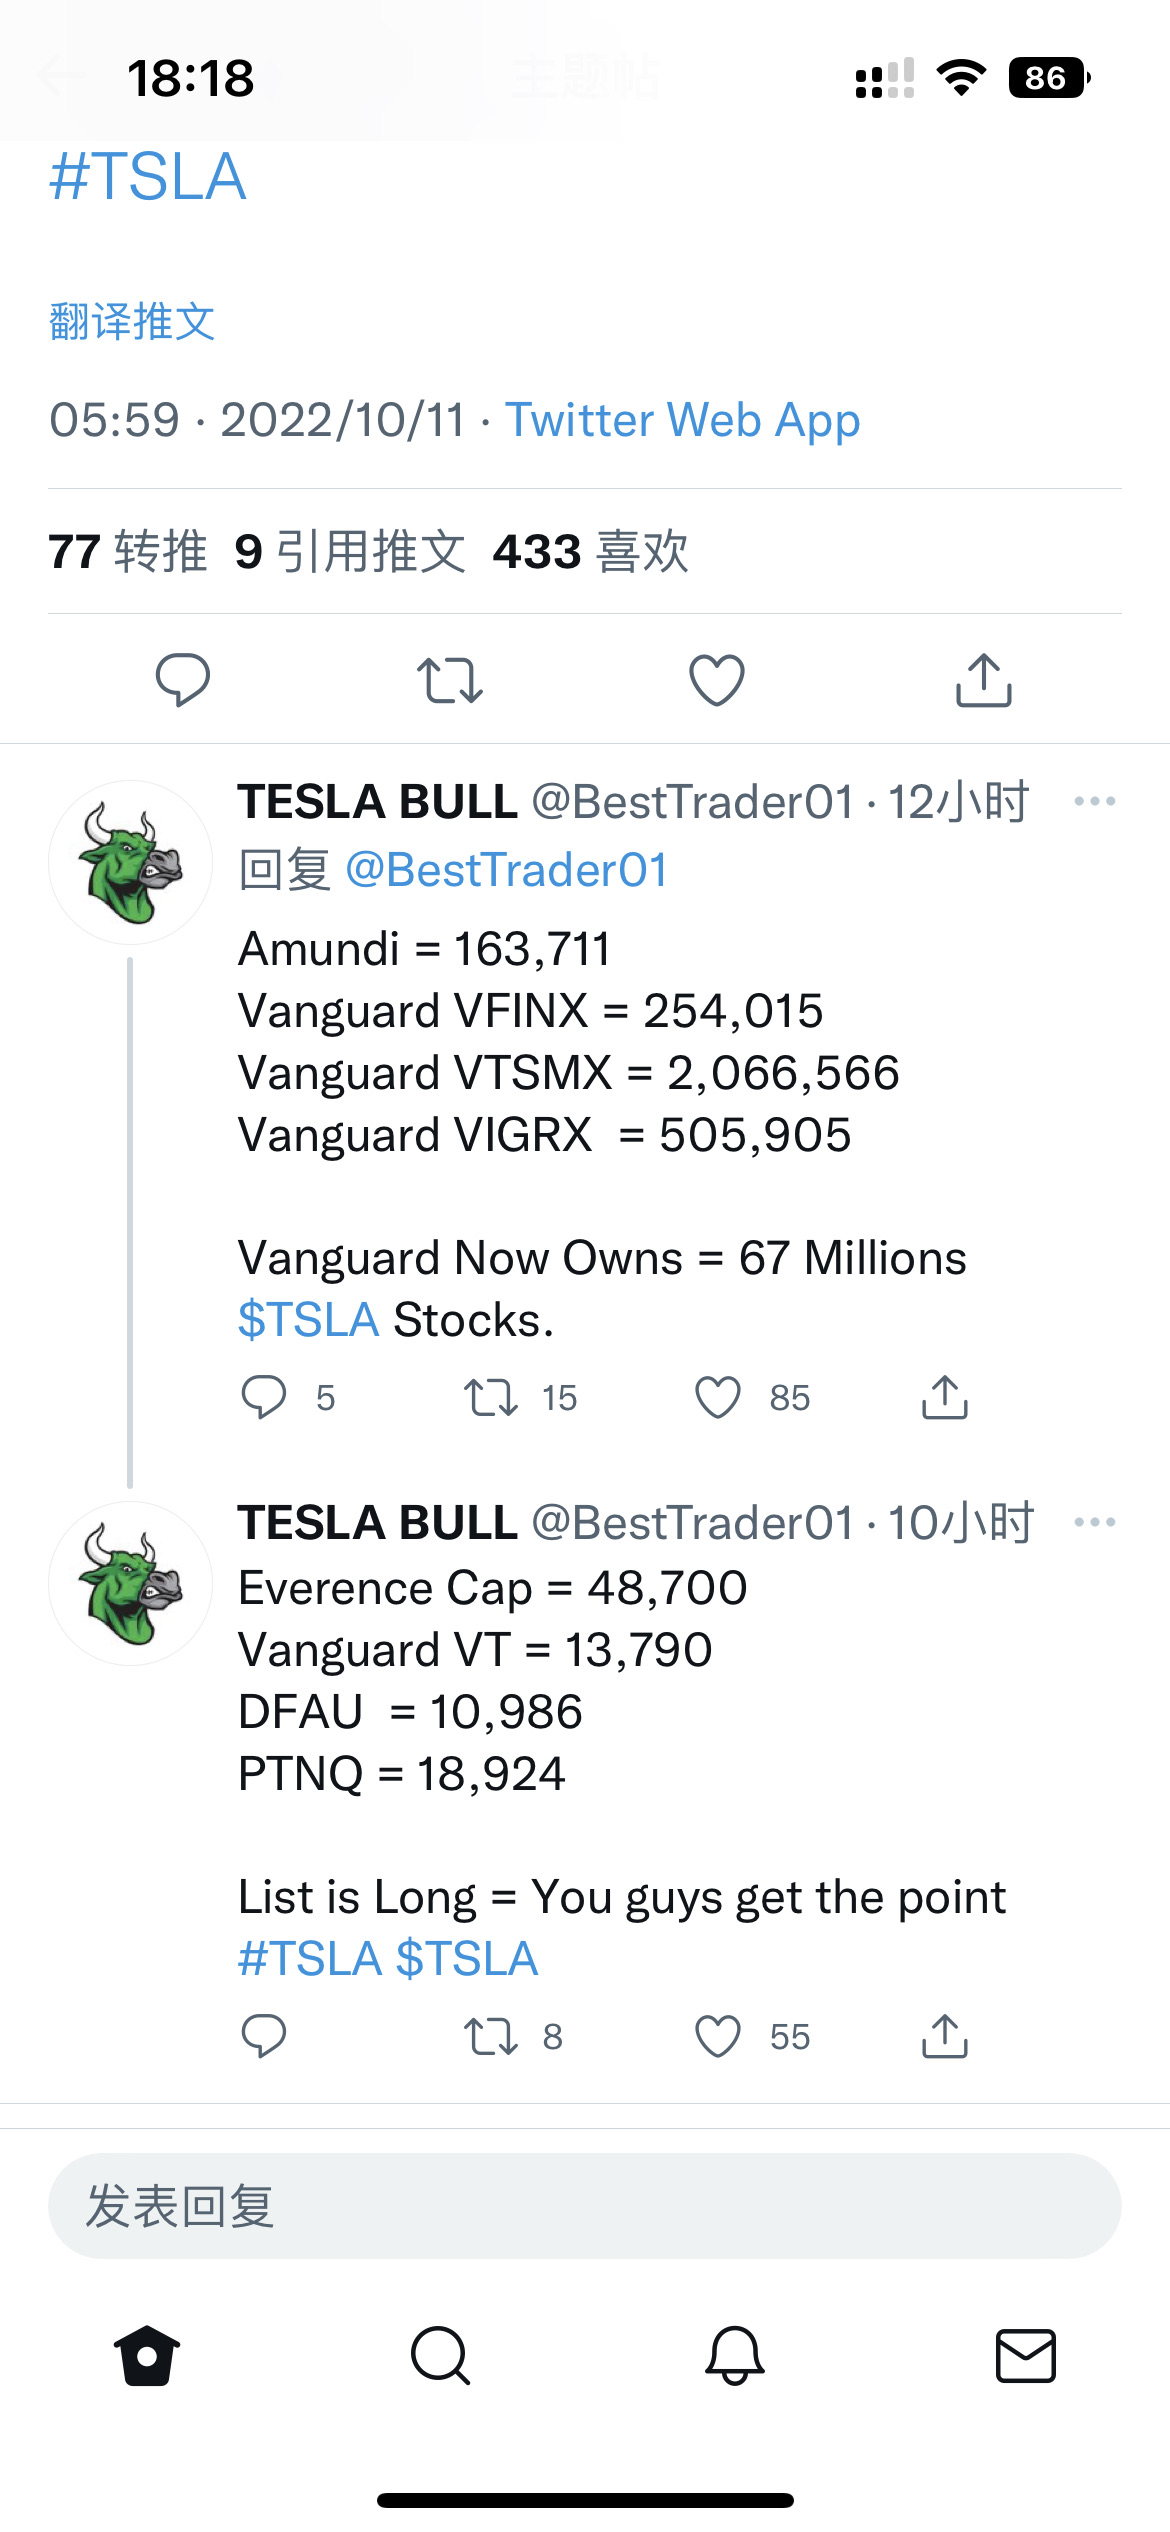Open comments on the Amundi reply
Image resolution: width=1170 pixels, height=2532 pixels.
pyautogui.click(x=264, y=1397)
